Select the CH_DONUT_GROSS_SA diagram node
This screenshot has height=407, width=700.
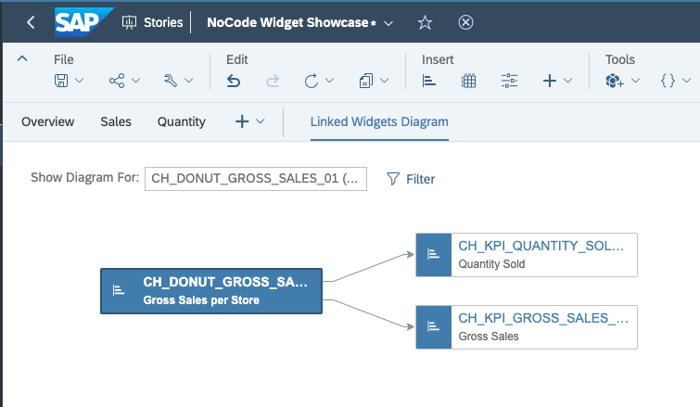[x=211, y=291]
